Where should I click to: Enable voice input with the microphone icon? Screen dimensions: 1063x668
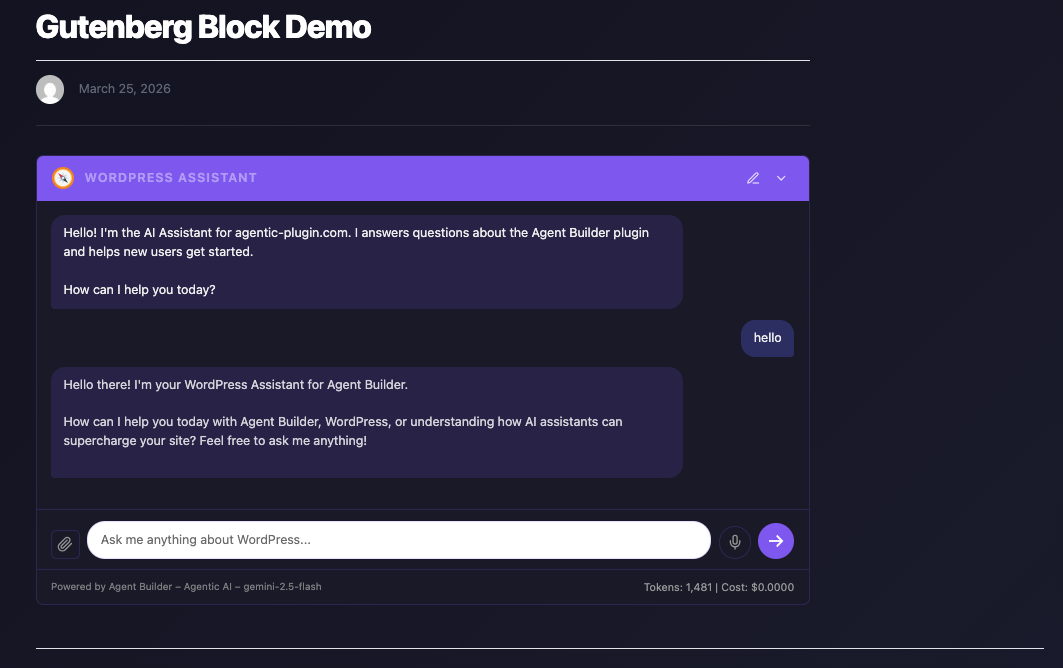click(735, 541)
